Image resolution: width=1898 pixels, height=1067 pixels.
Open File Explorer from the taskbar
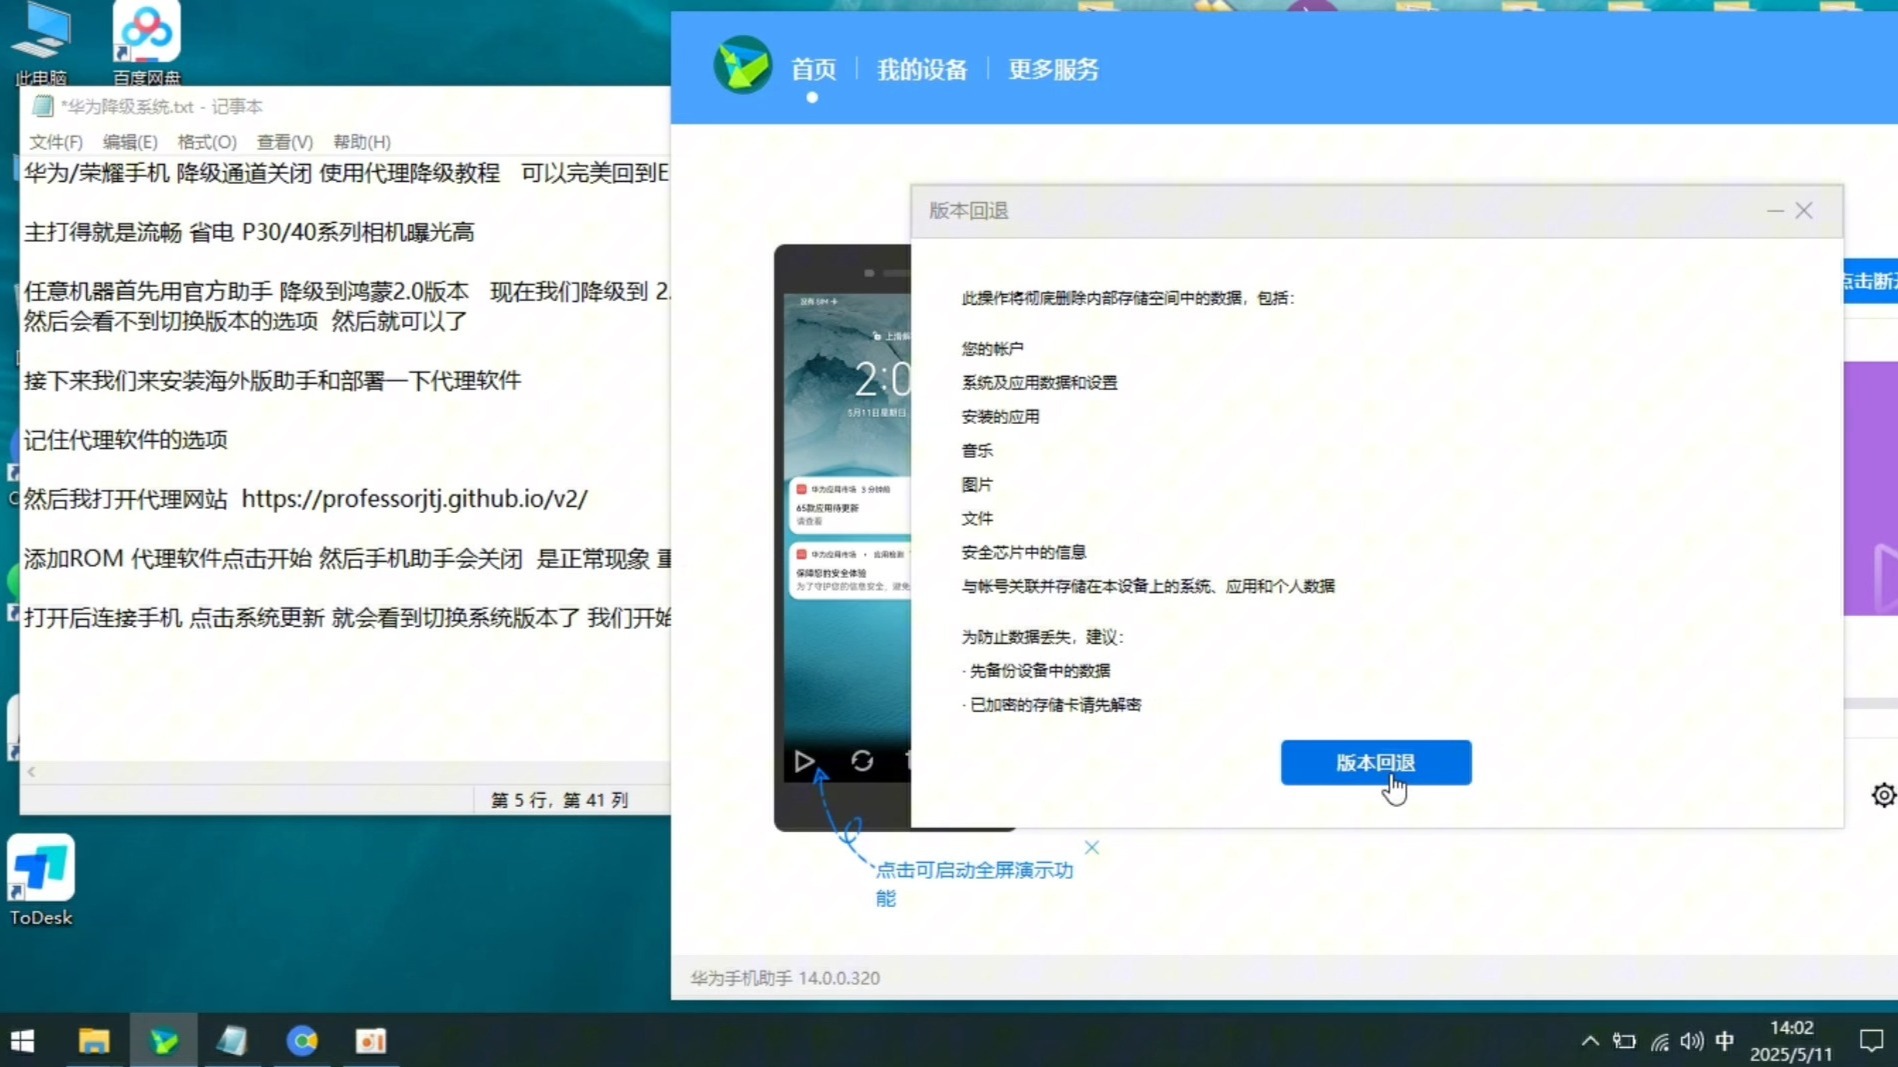coord(94,1041)
